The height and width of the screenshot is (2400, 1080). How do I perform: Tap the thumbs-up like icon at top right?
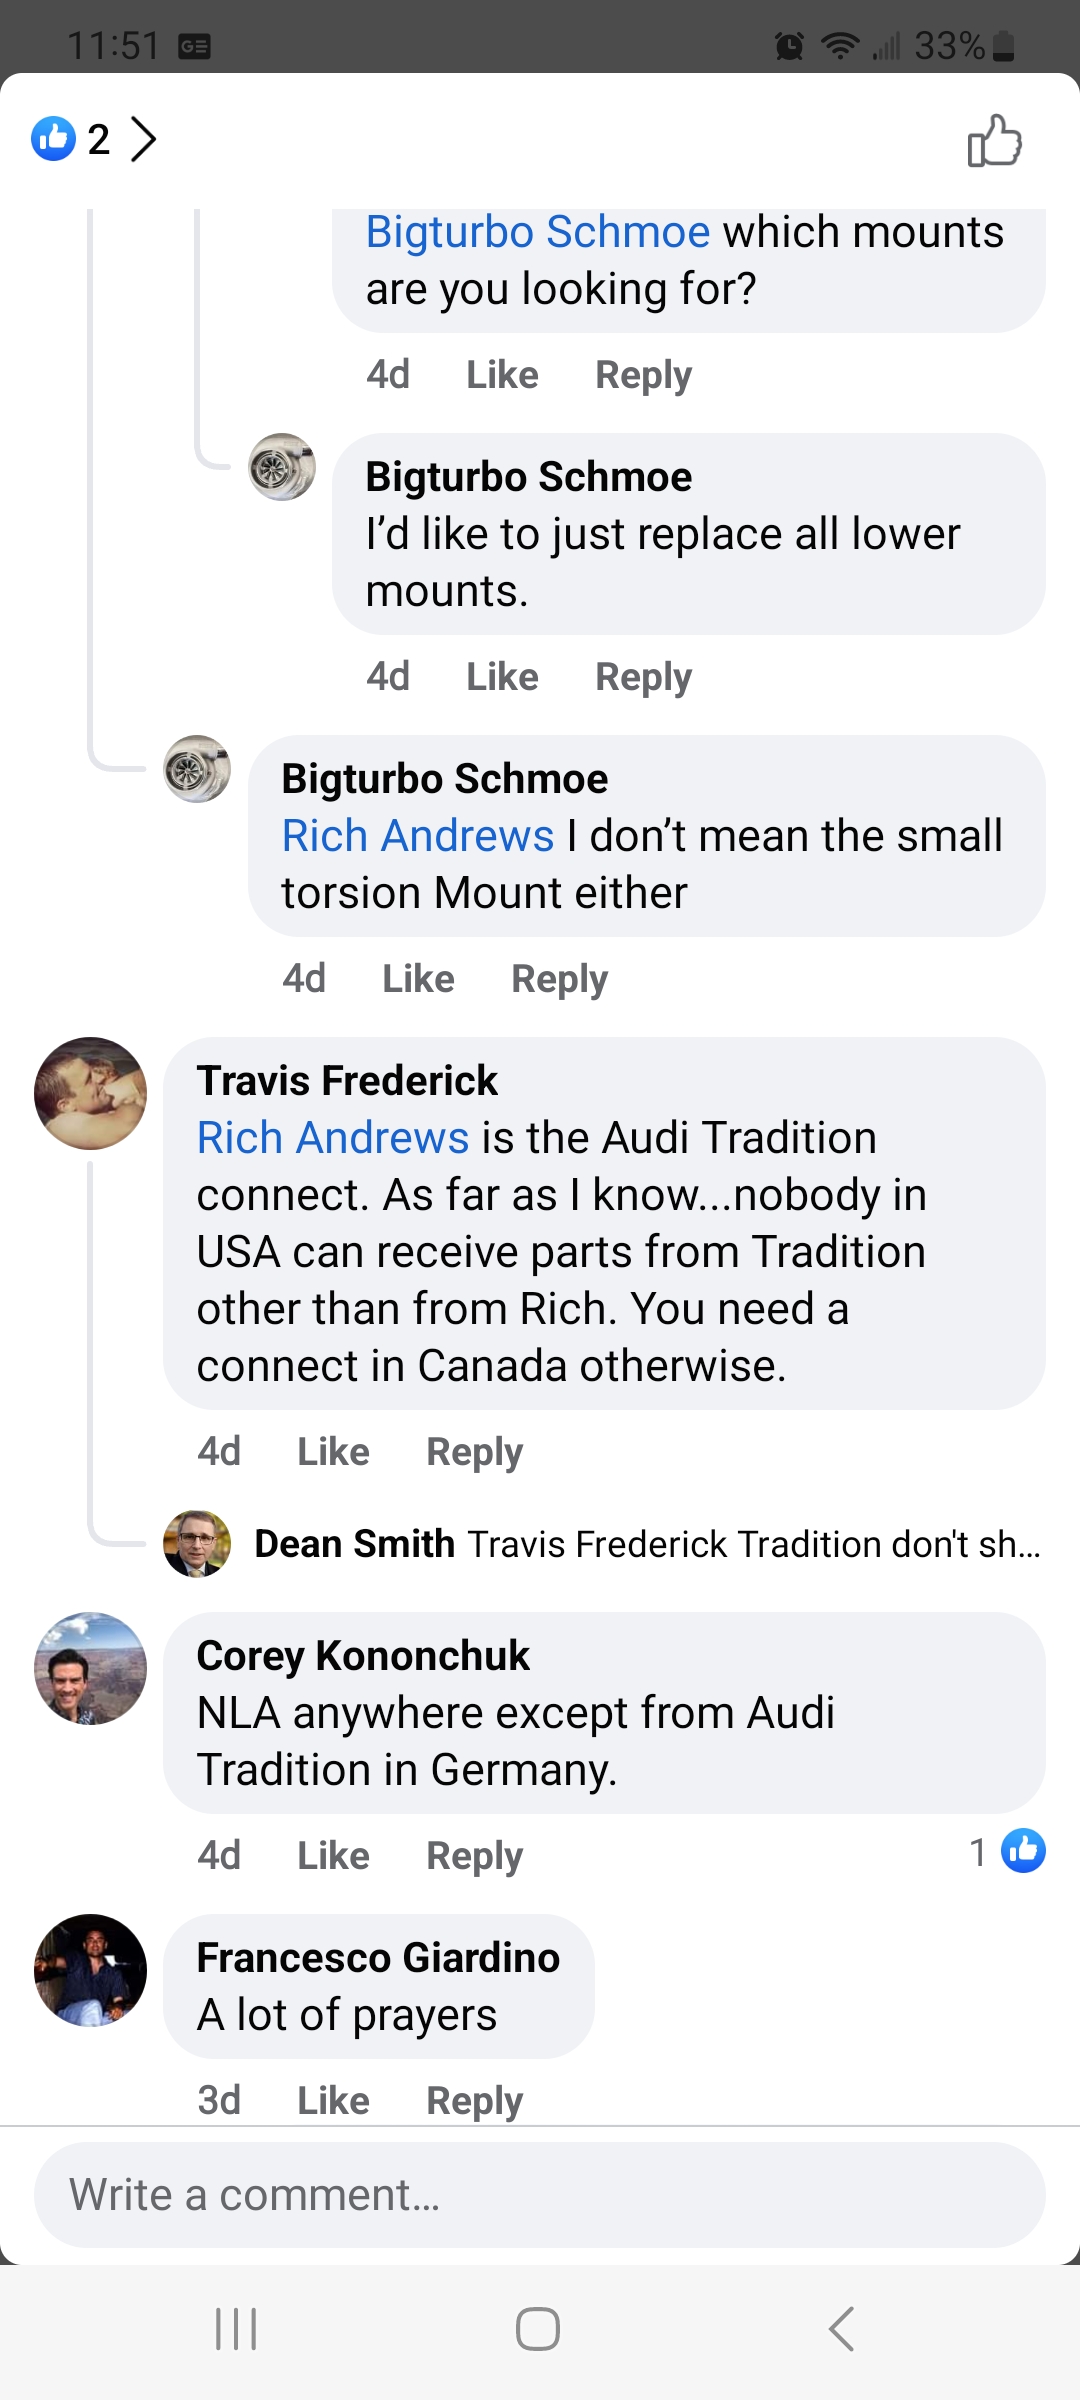[x=994, y=140]
